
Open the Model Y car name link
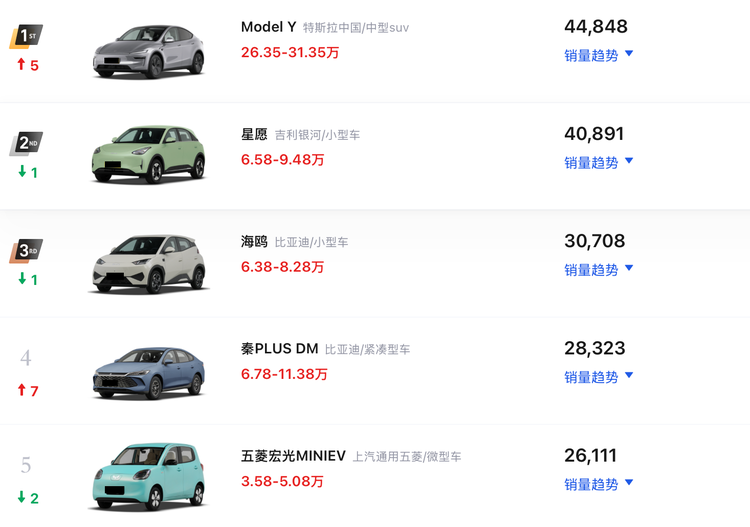pyautogui.click(x=268, y=27)
